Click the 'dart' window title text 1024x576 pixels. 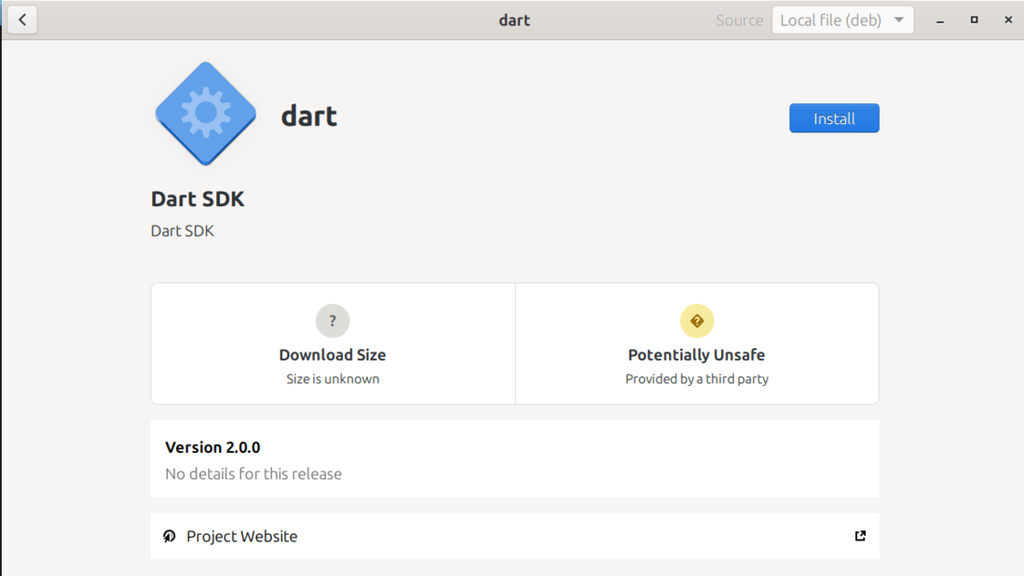click(x=514, y=20)
